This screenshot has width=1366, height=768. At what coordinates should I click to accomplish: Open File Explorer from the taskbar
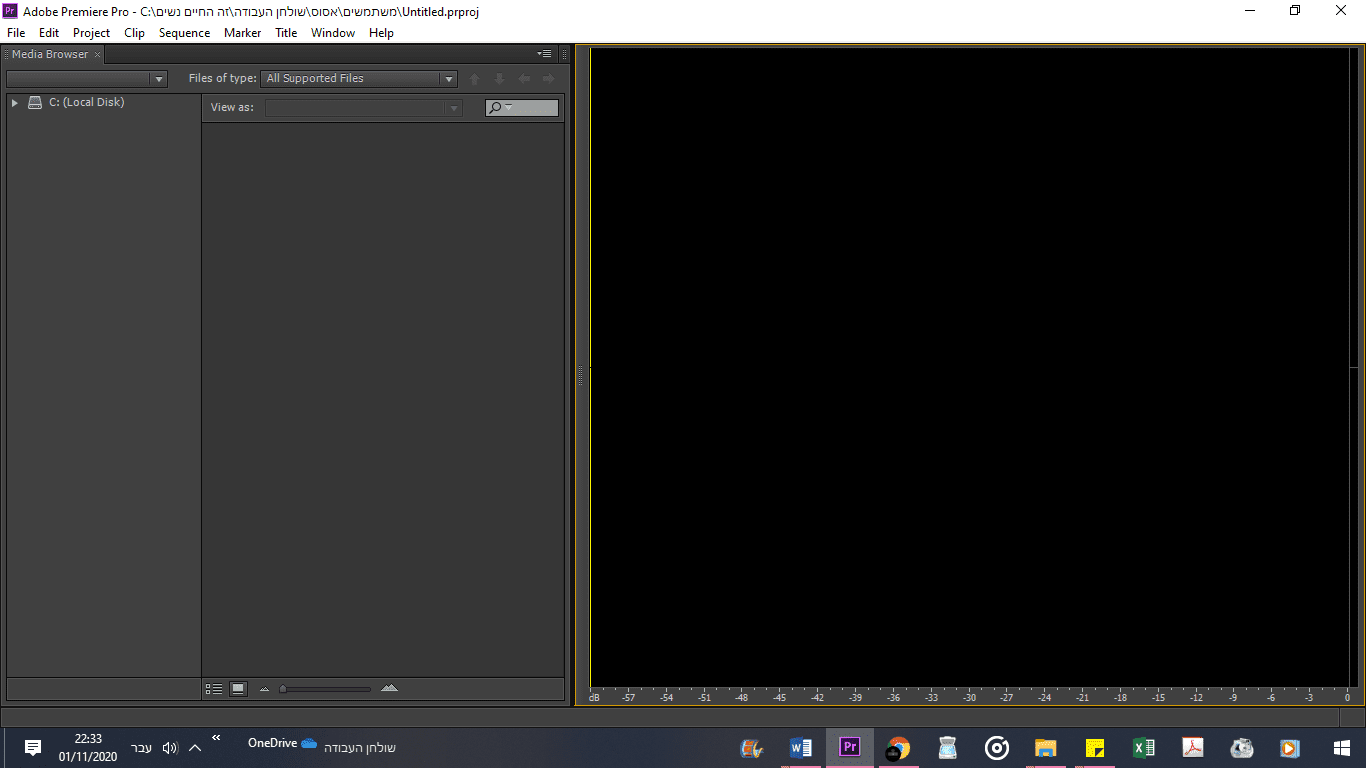point(1045,748)
